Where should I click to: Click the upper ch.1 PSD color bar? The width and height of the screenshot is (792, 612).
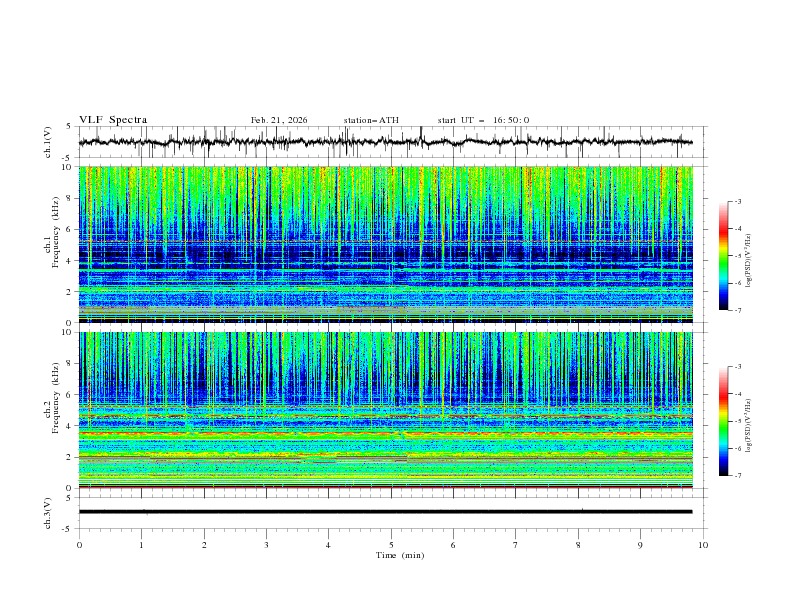click(723, 256)
